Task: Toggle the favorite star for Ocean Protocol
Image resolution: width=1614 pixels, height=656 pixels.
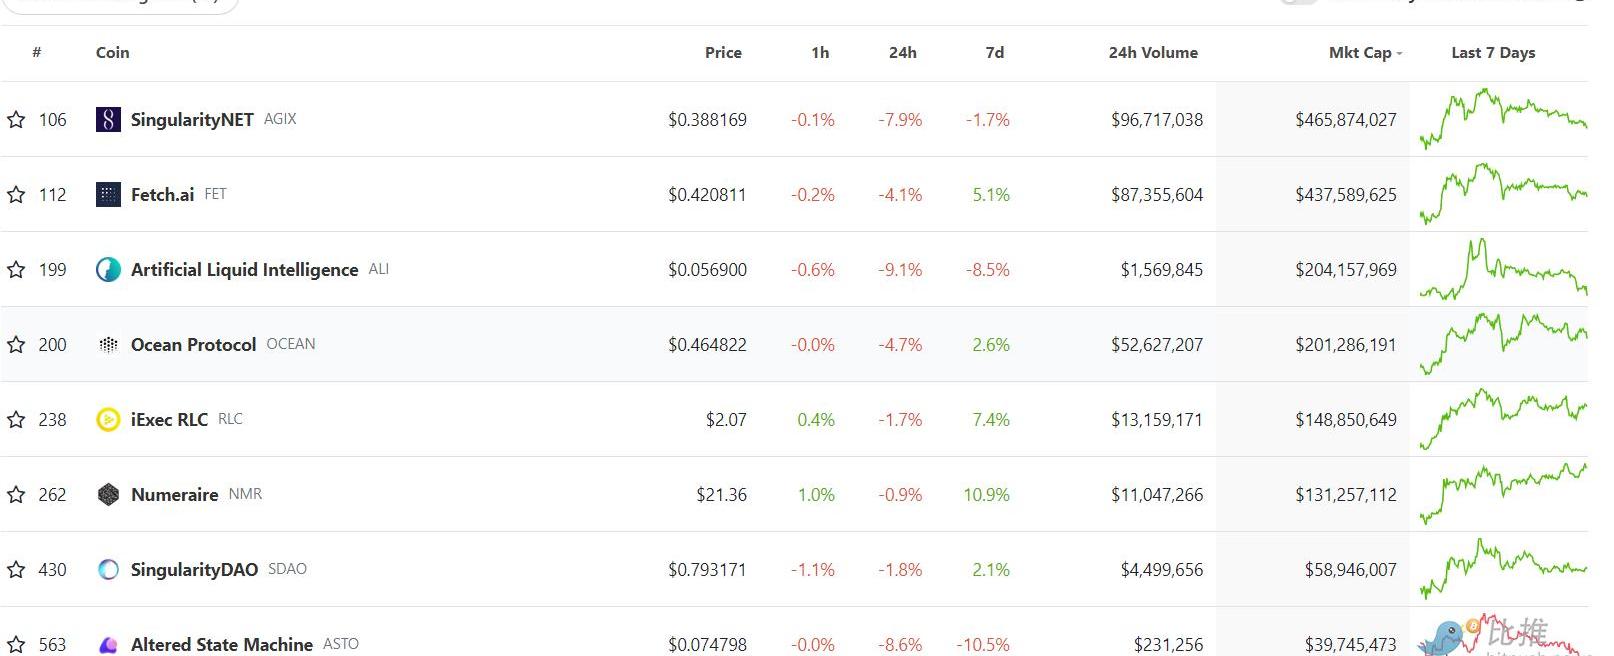Action: coord(16,345)
